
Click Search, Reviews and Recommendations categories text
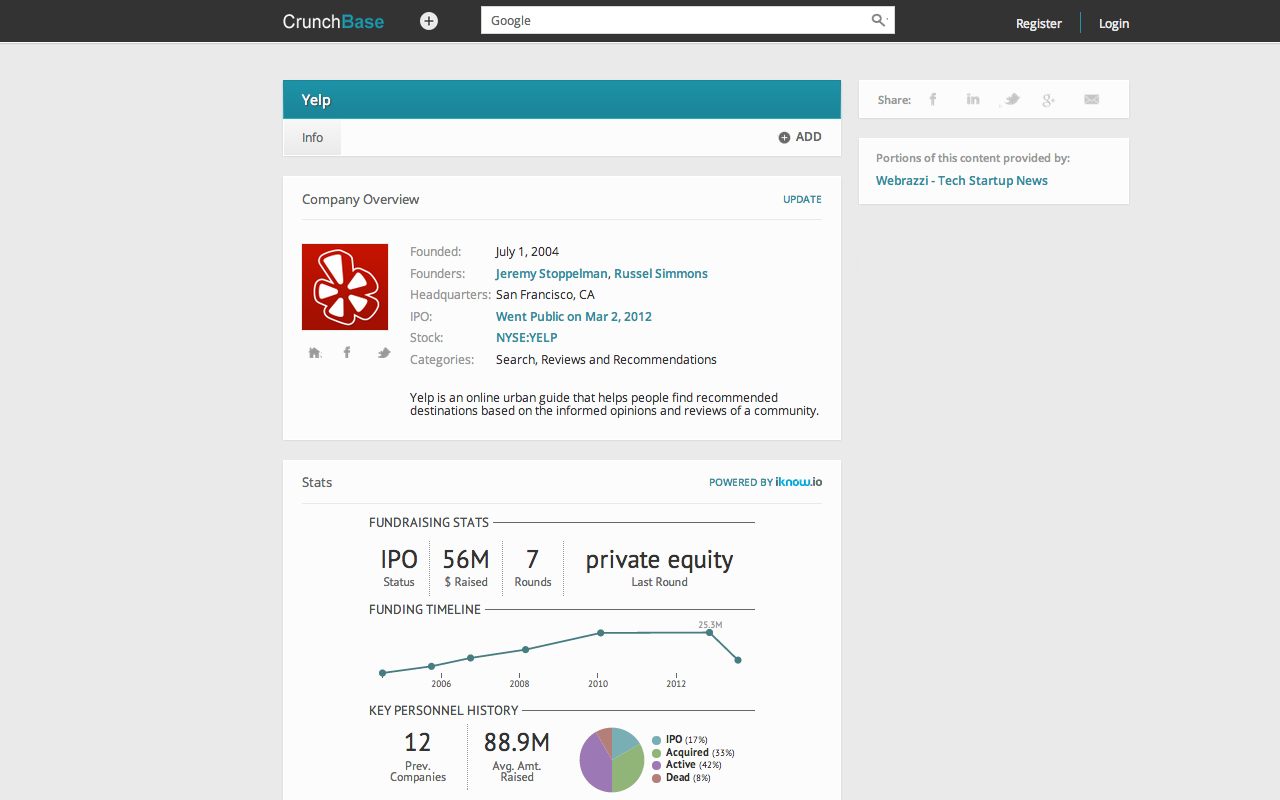[606, 360]
